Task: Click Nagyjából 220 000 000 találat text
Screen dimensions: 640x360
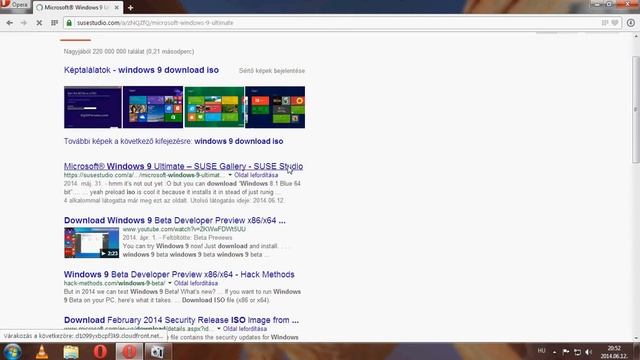Action: (129, 51)
